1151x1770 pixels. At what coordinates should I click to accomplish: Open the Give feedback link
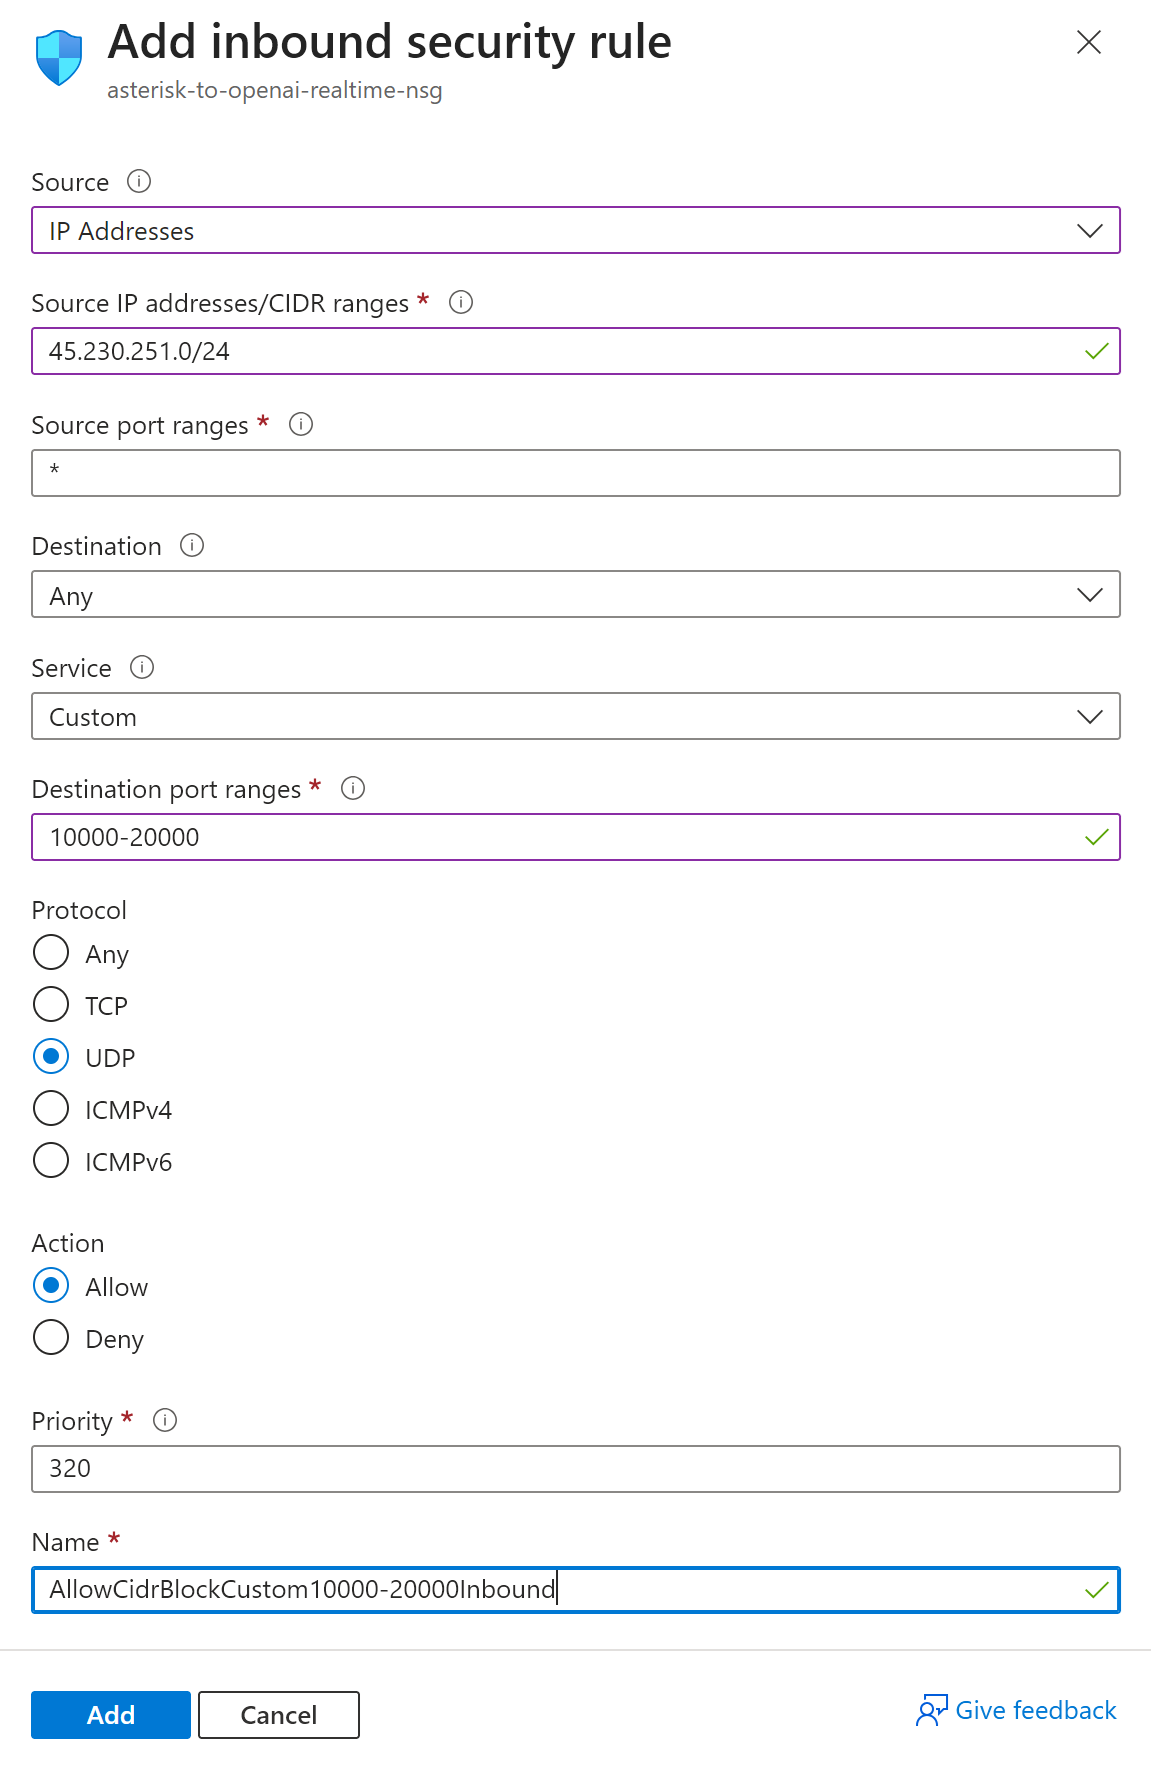pos(1016,1711)
